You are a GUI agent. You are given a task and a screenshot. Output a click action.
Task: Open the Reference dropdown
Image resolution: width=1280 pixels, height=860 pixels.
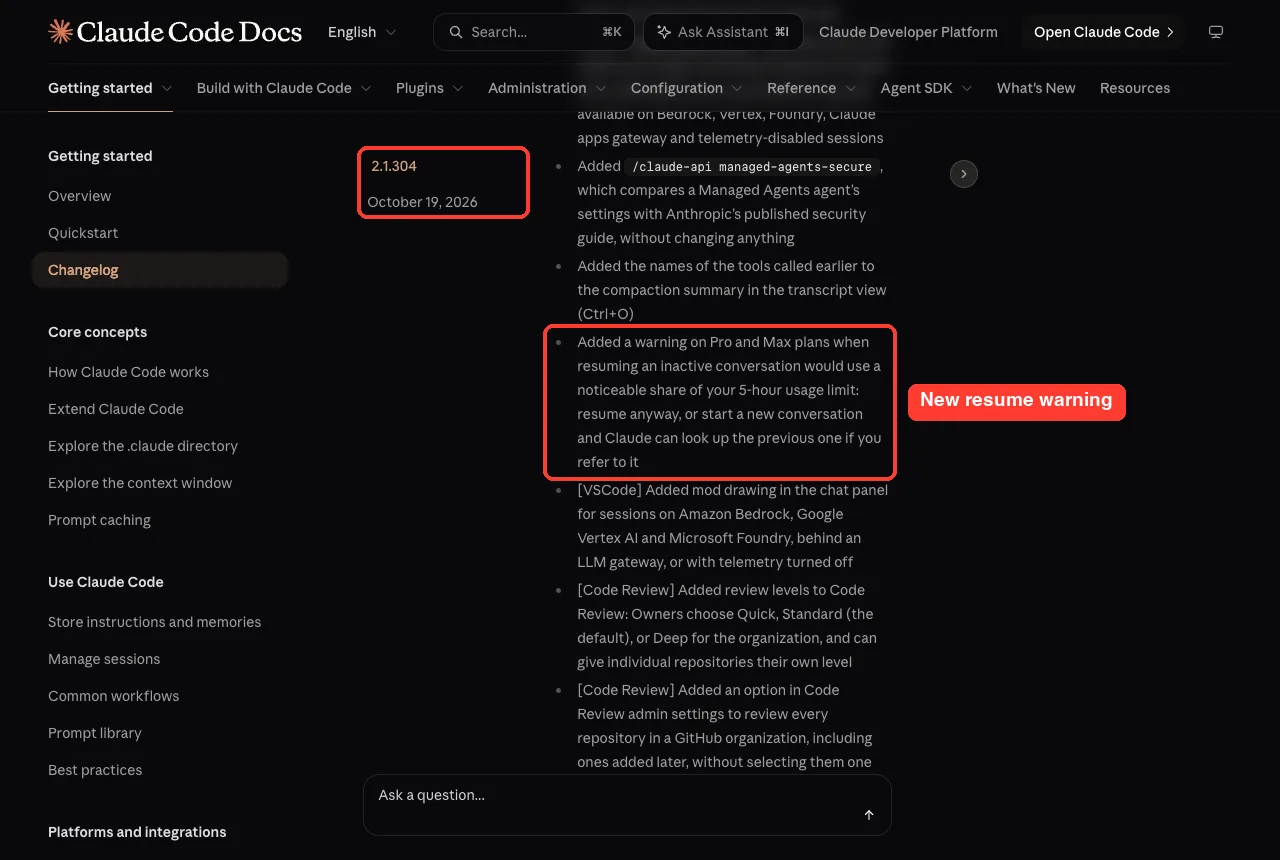(x=812, y=88)
